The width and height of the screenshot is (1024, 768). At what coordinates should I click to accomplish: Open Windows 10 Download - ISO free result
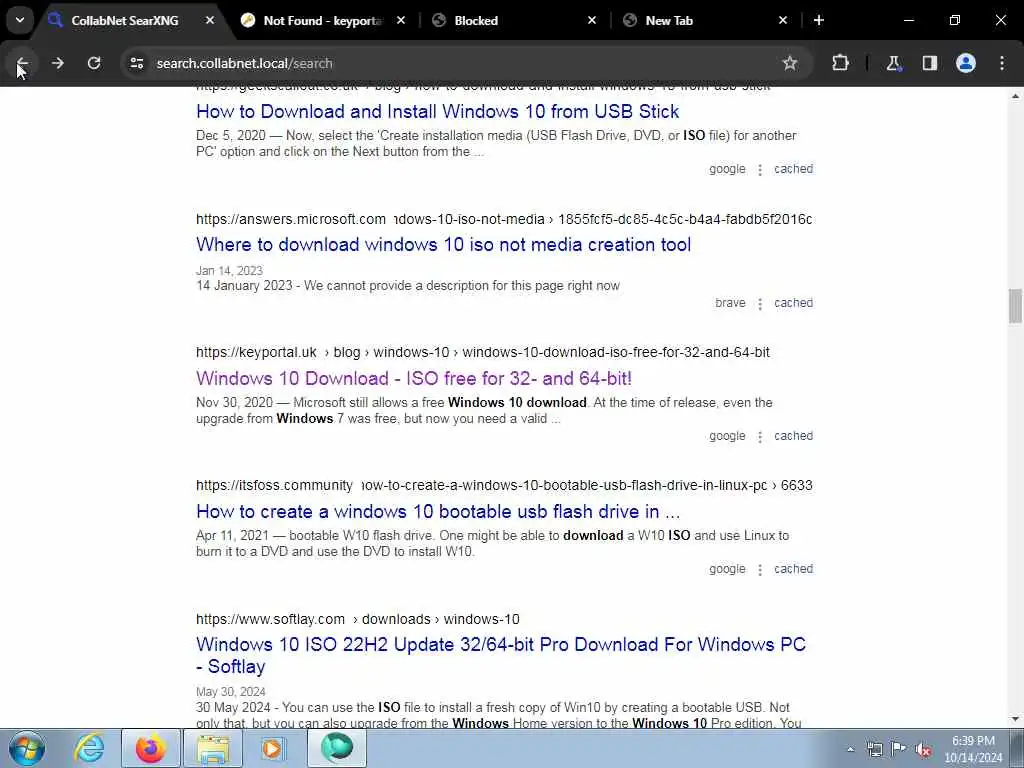[414, 378]
